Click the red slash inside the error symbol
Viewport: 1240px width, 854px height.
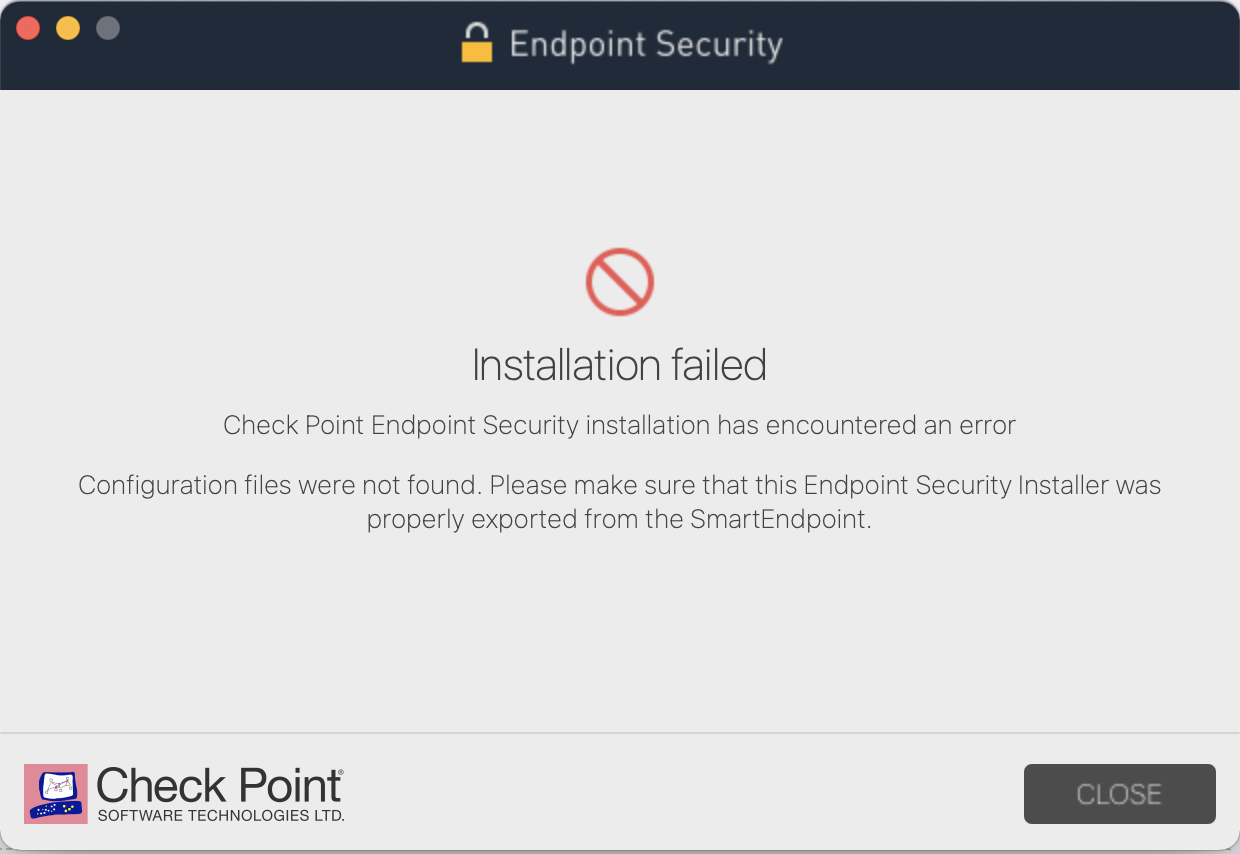point(619,281)
